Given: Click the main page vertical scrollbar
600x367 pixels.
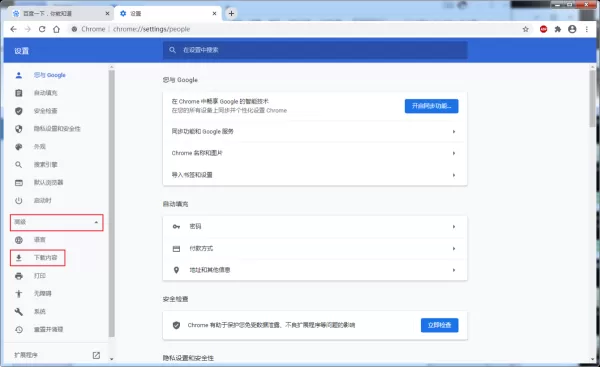Looking at the screenshot, I should [593, 99].
